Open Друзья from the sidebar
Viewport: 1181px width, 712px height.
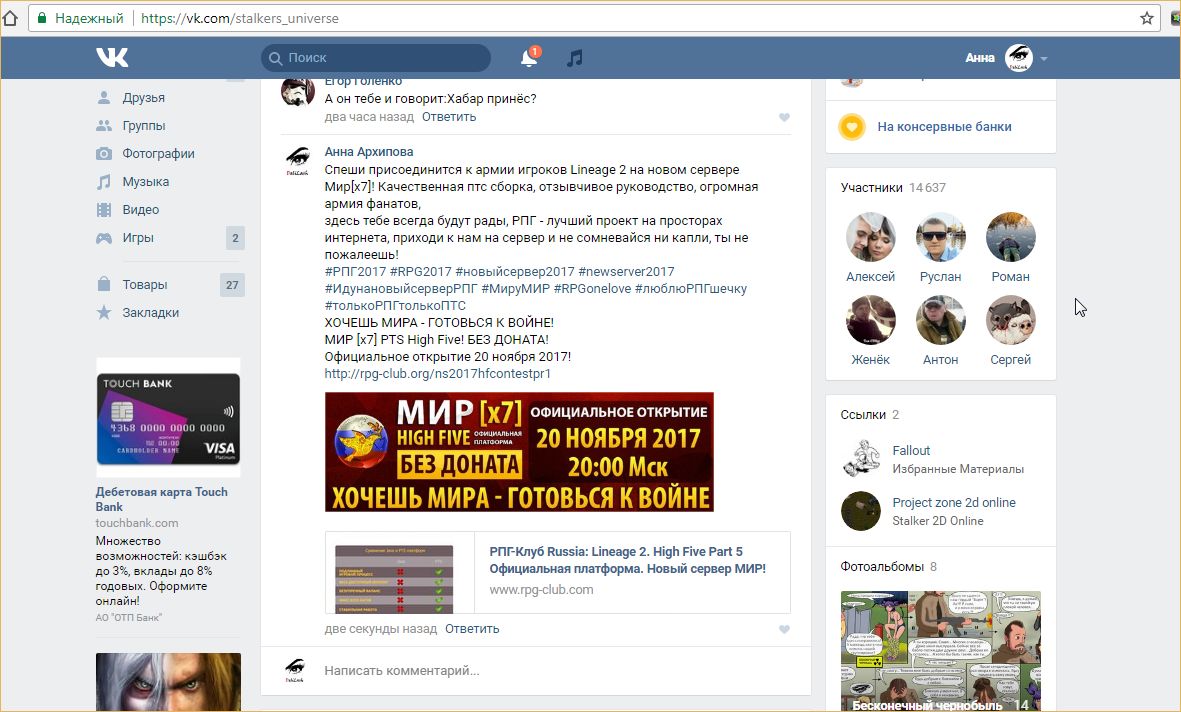coord(144,98)
